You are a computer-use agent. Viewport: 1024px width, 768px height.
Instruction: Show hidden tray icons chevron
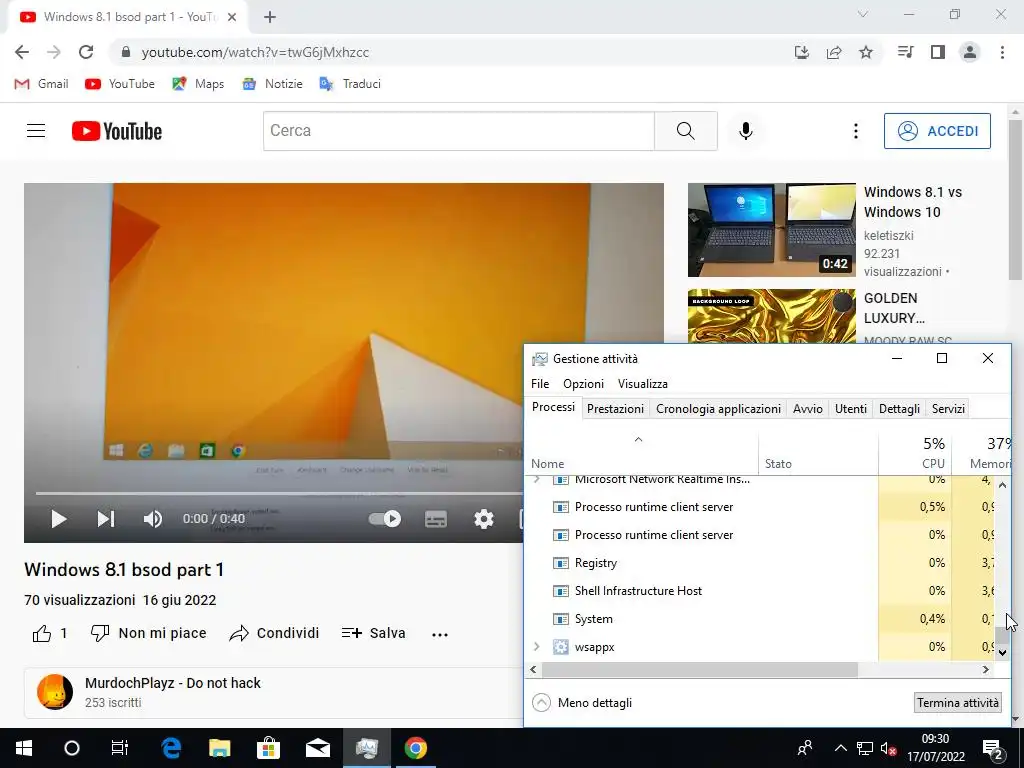tap(840, 748)
